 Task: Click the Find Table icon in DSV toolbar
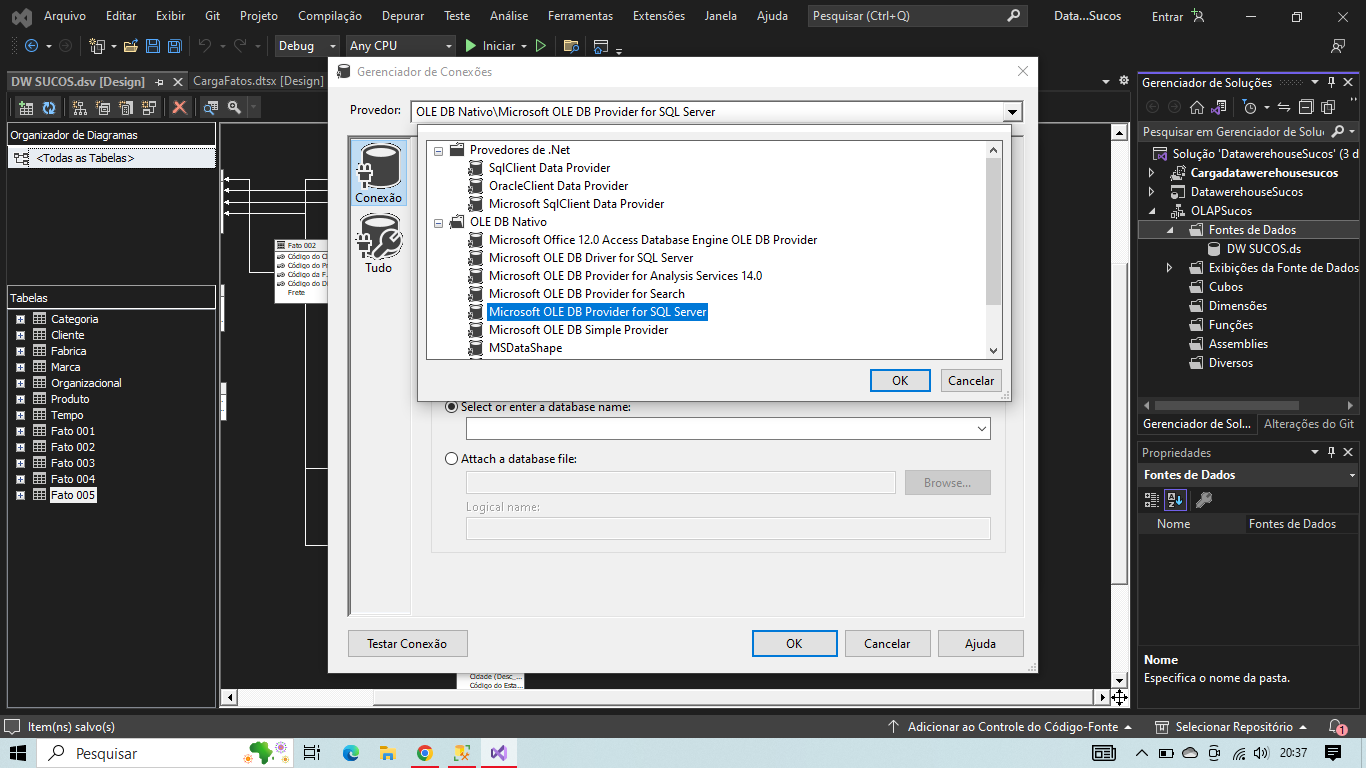[210, 107]
